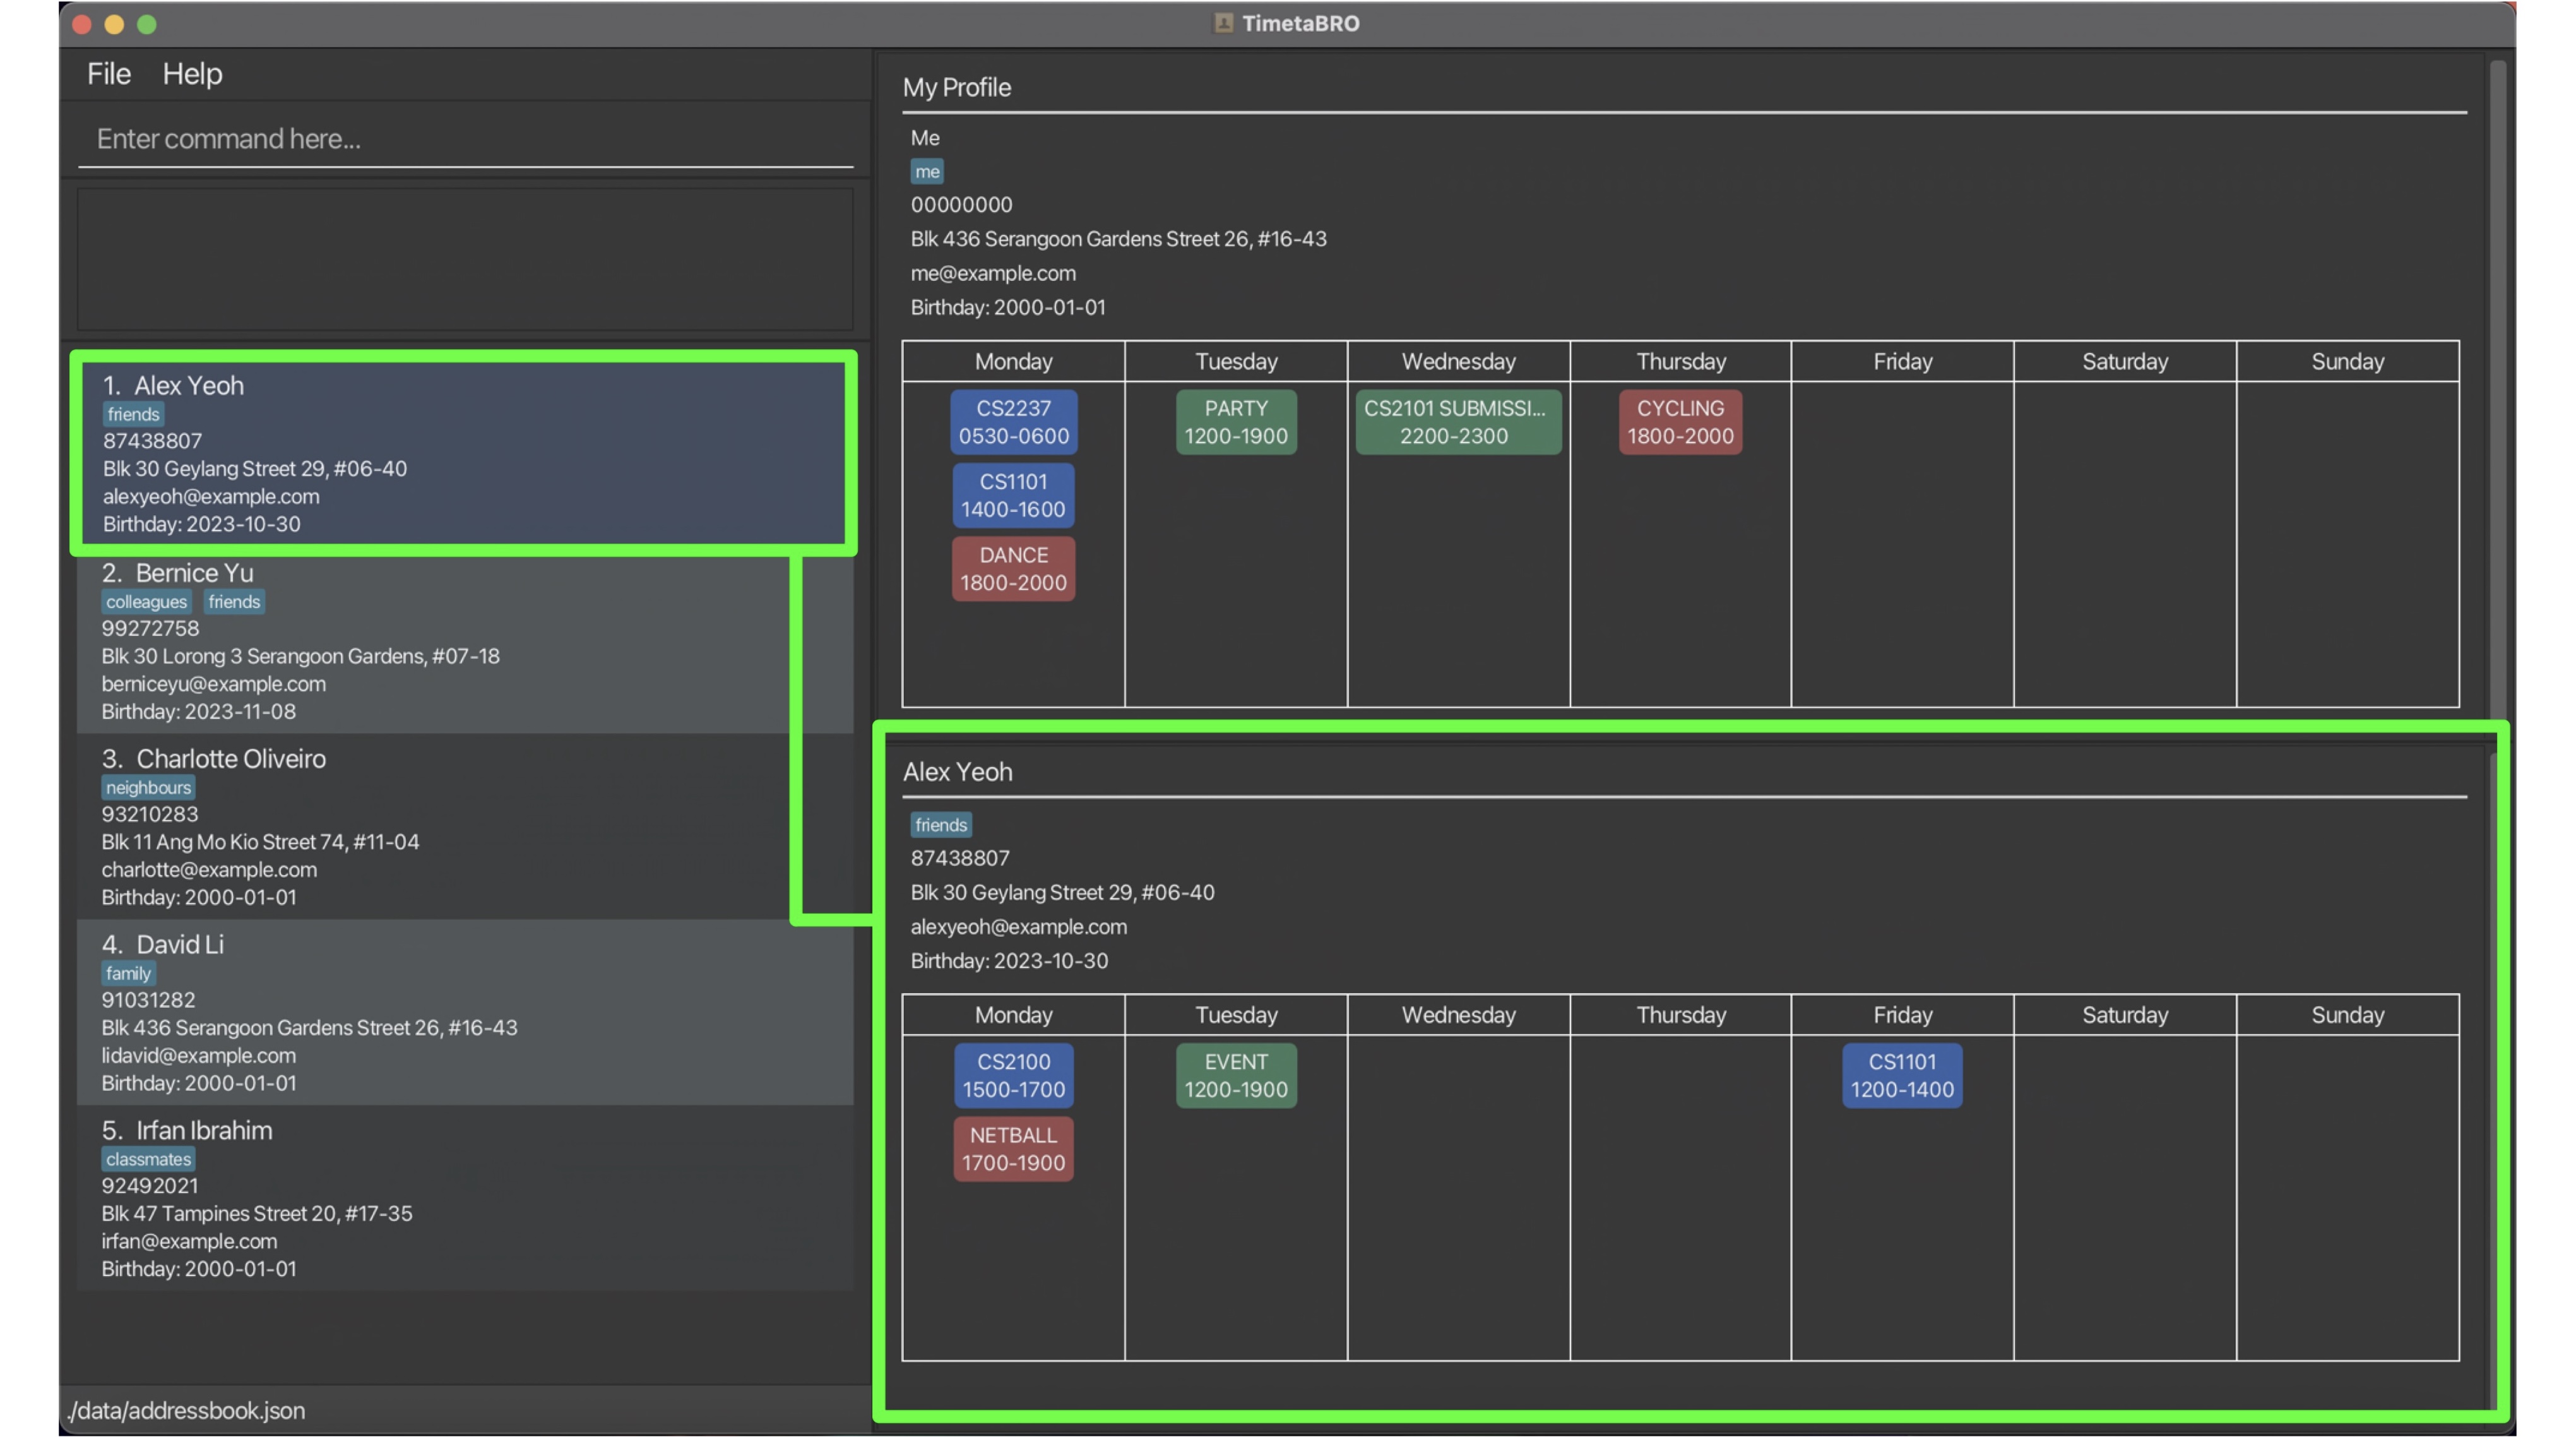Select Charlotte Oliveiro contact card
2576x1437 pixels.
pos(465,826)
